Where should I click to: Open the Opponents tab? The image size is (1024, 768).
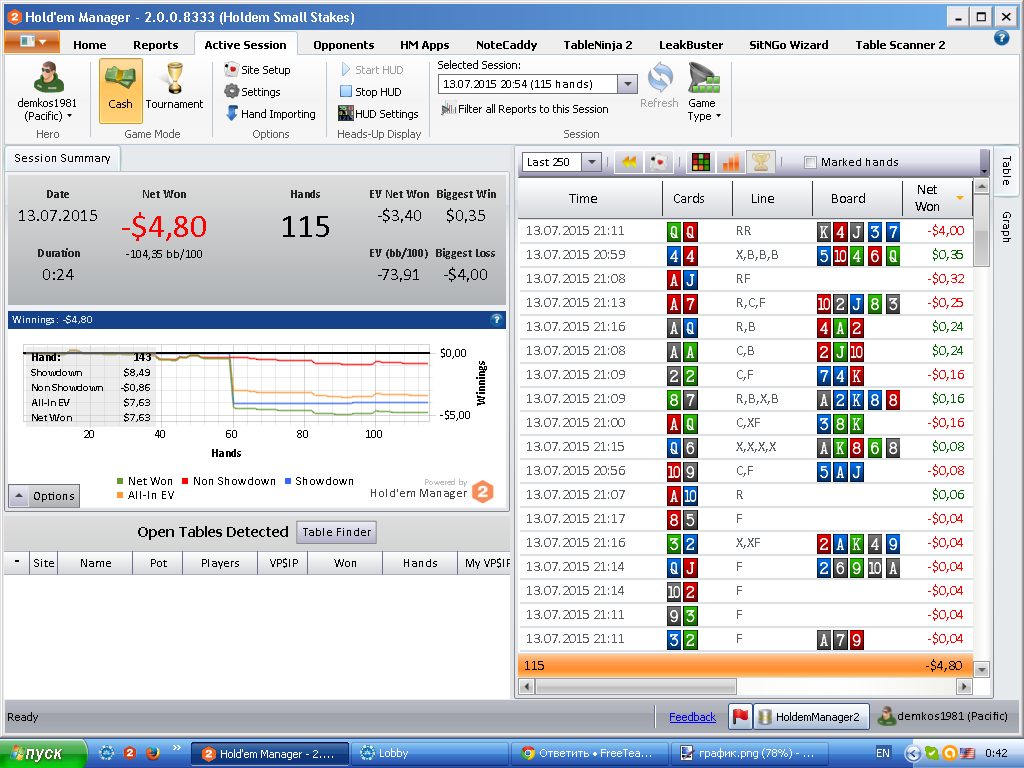[344, 44]
